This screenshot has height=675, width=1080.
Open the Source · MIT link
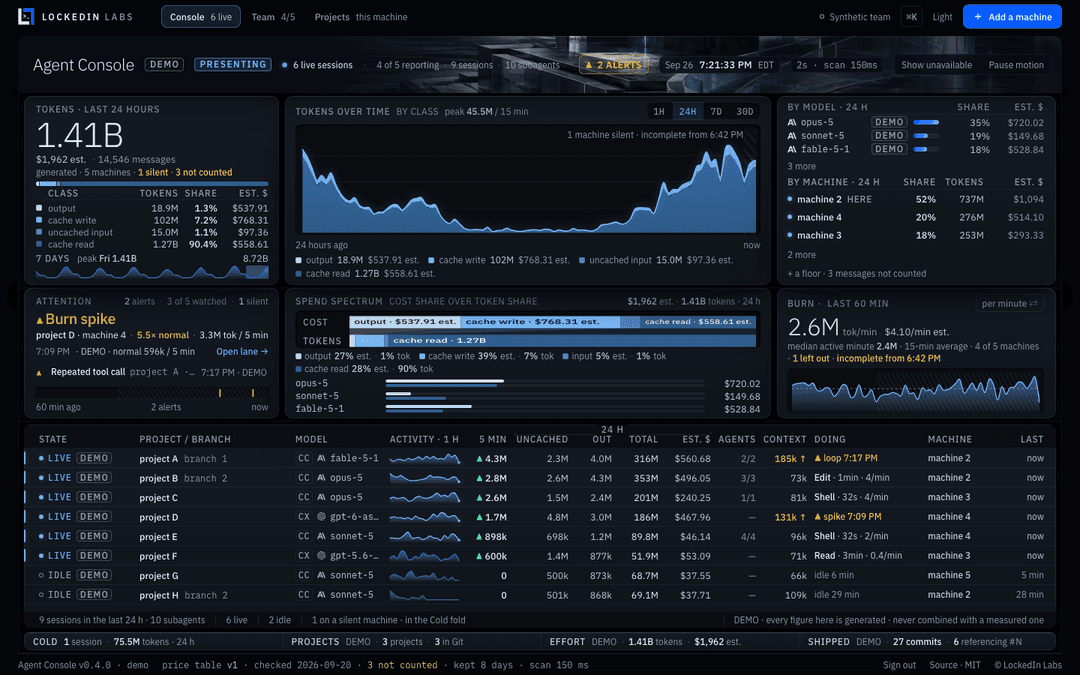(955, 665)
